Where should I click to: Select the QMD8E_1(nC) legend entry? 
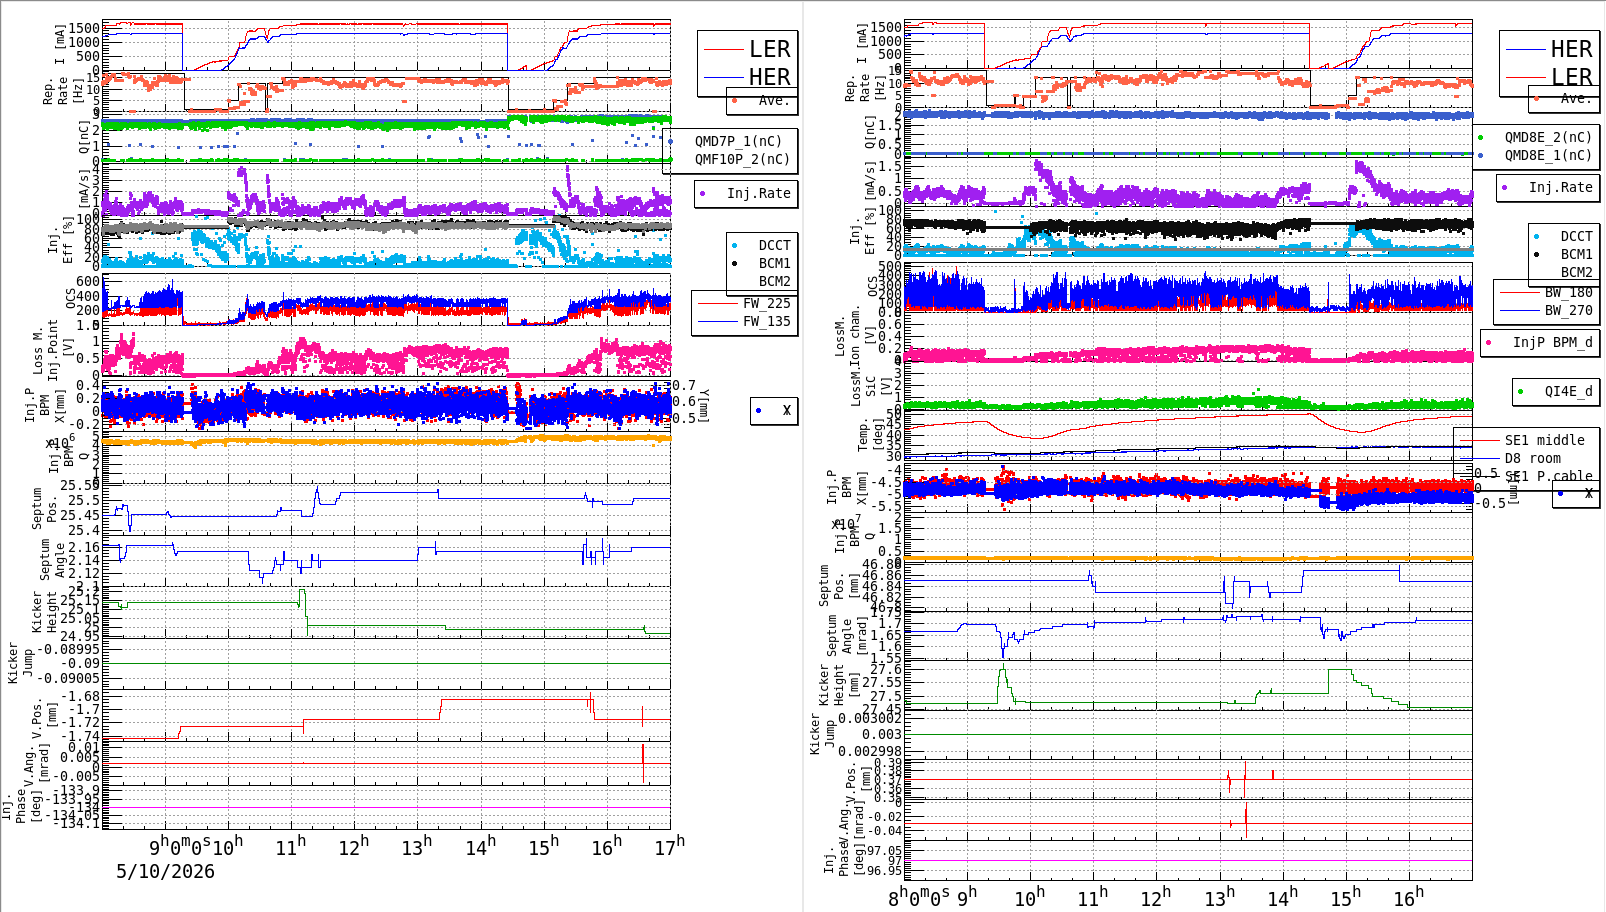tap(1548, 155)
